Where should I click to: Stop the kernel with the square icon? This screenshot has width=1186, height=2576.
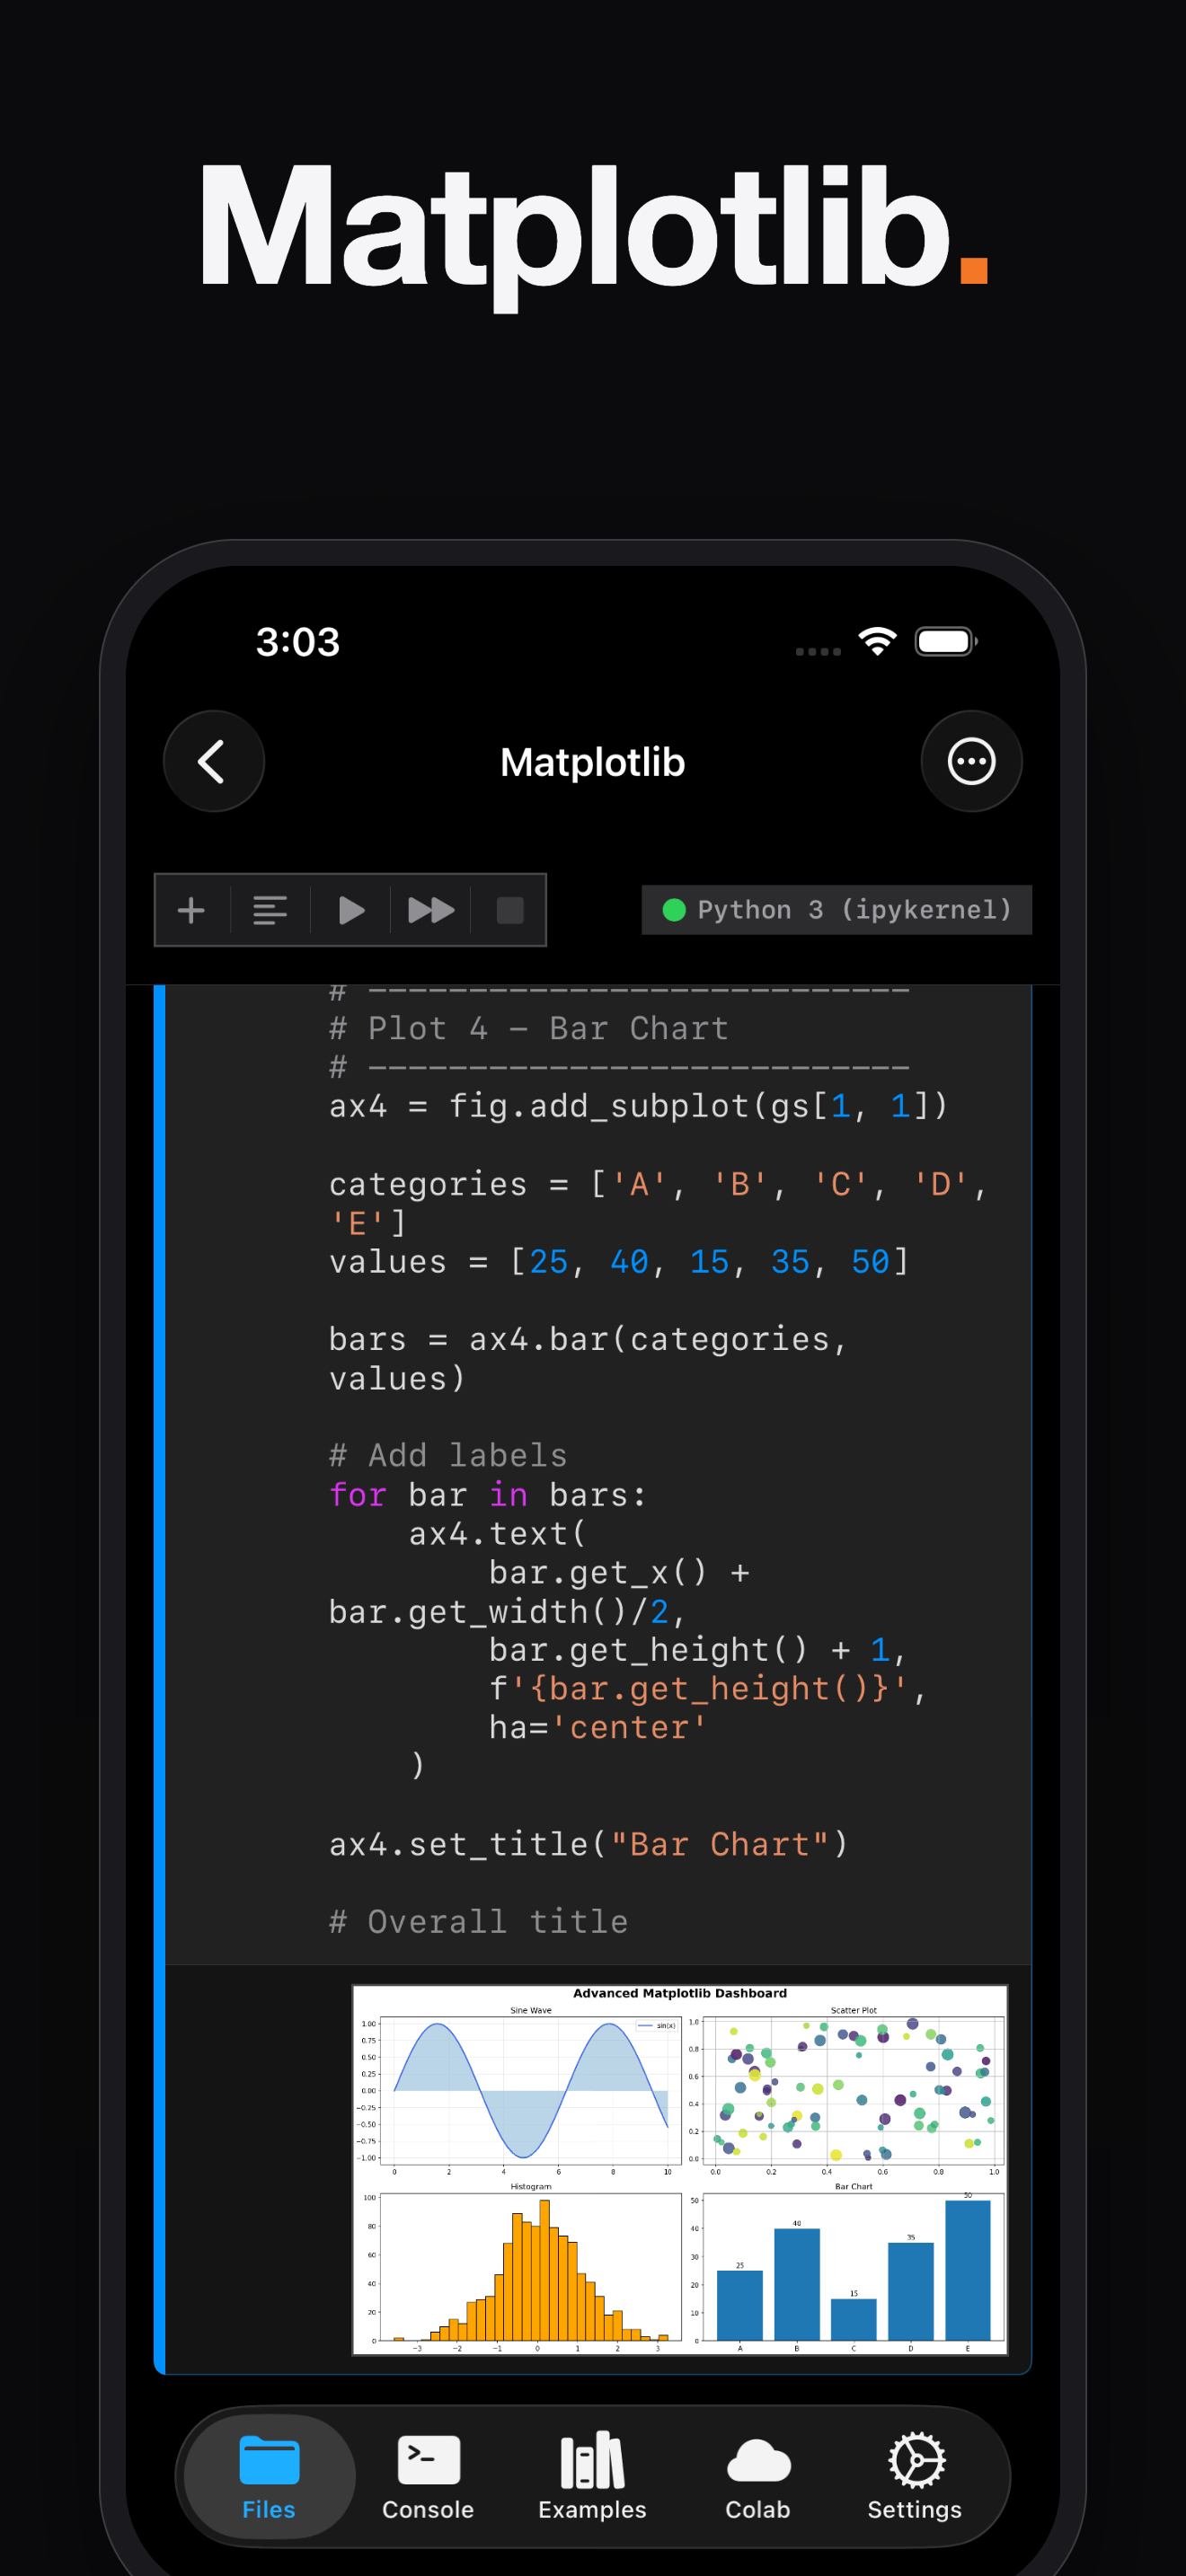click(510, 910)
